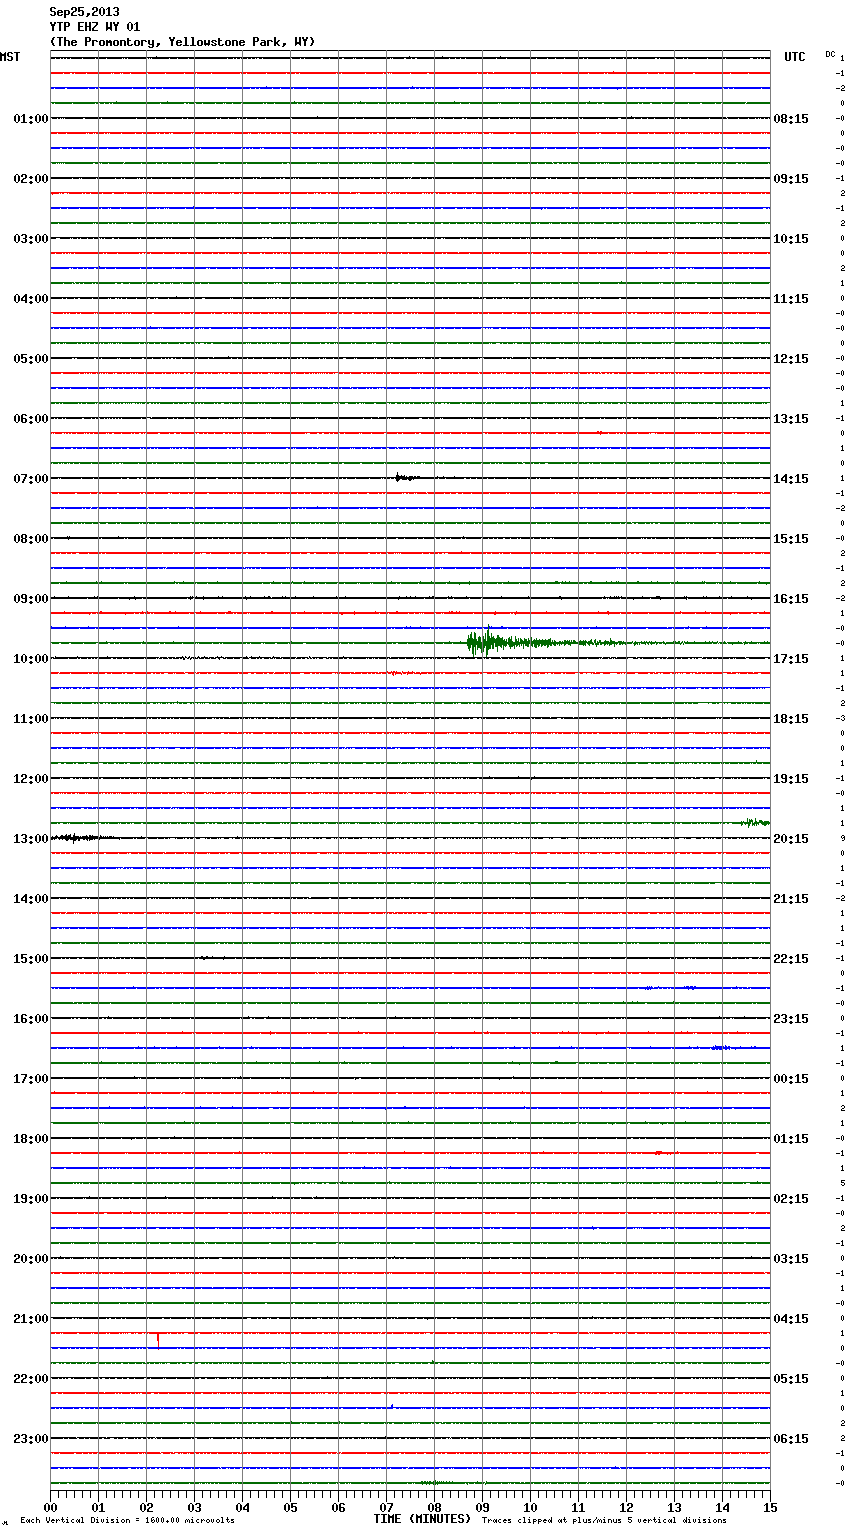Select the 11:00 MST hour label
This screenshot has width=850, height=1534.
(x=31, y=719)
